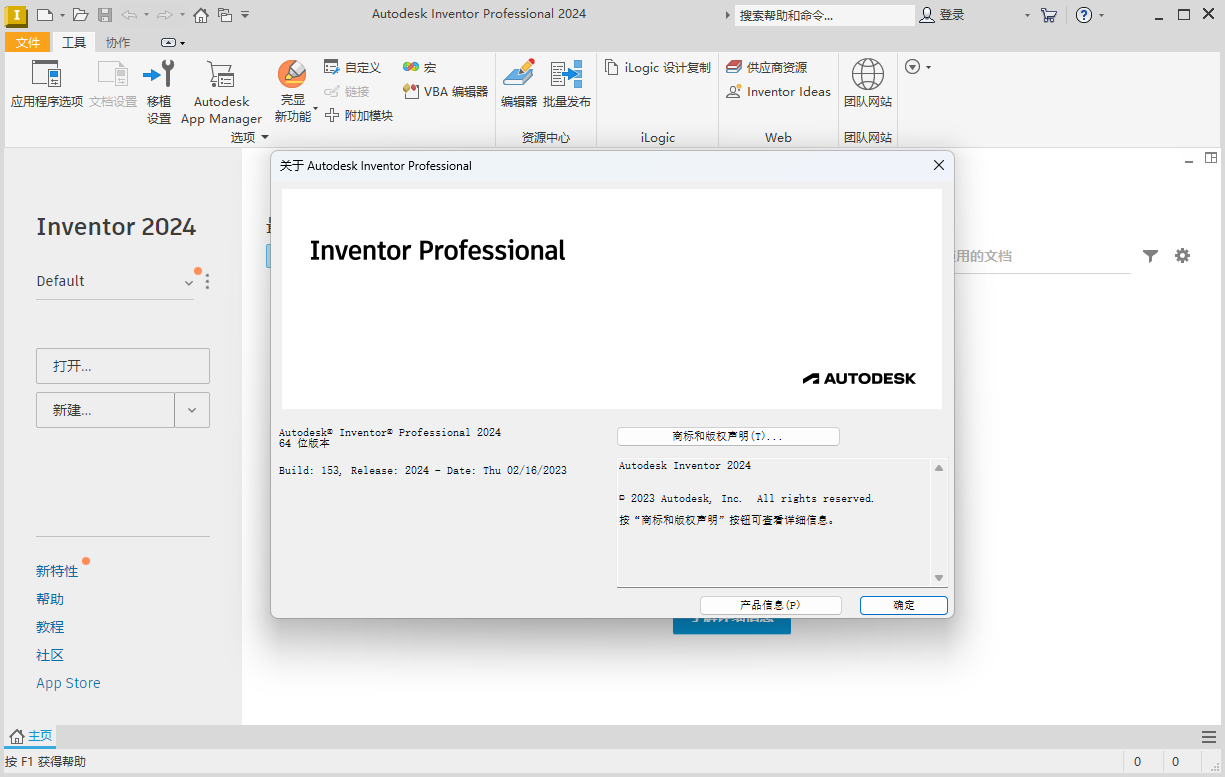Click the hamburger menu icon at bottom right
Screen dimensions: 1225x777
tap(1209, 736)
